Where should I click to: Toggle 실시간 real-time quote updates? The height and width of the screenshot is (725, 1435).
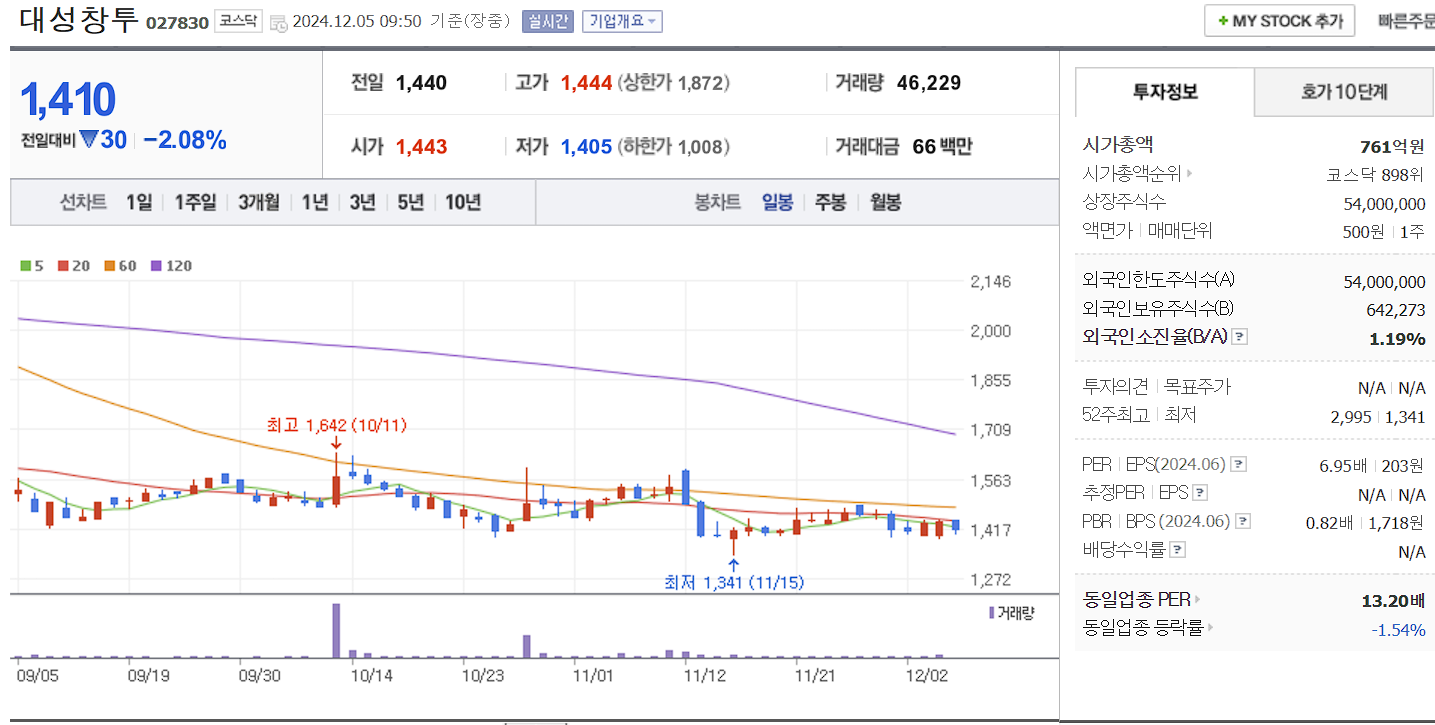click(546, 20)
